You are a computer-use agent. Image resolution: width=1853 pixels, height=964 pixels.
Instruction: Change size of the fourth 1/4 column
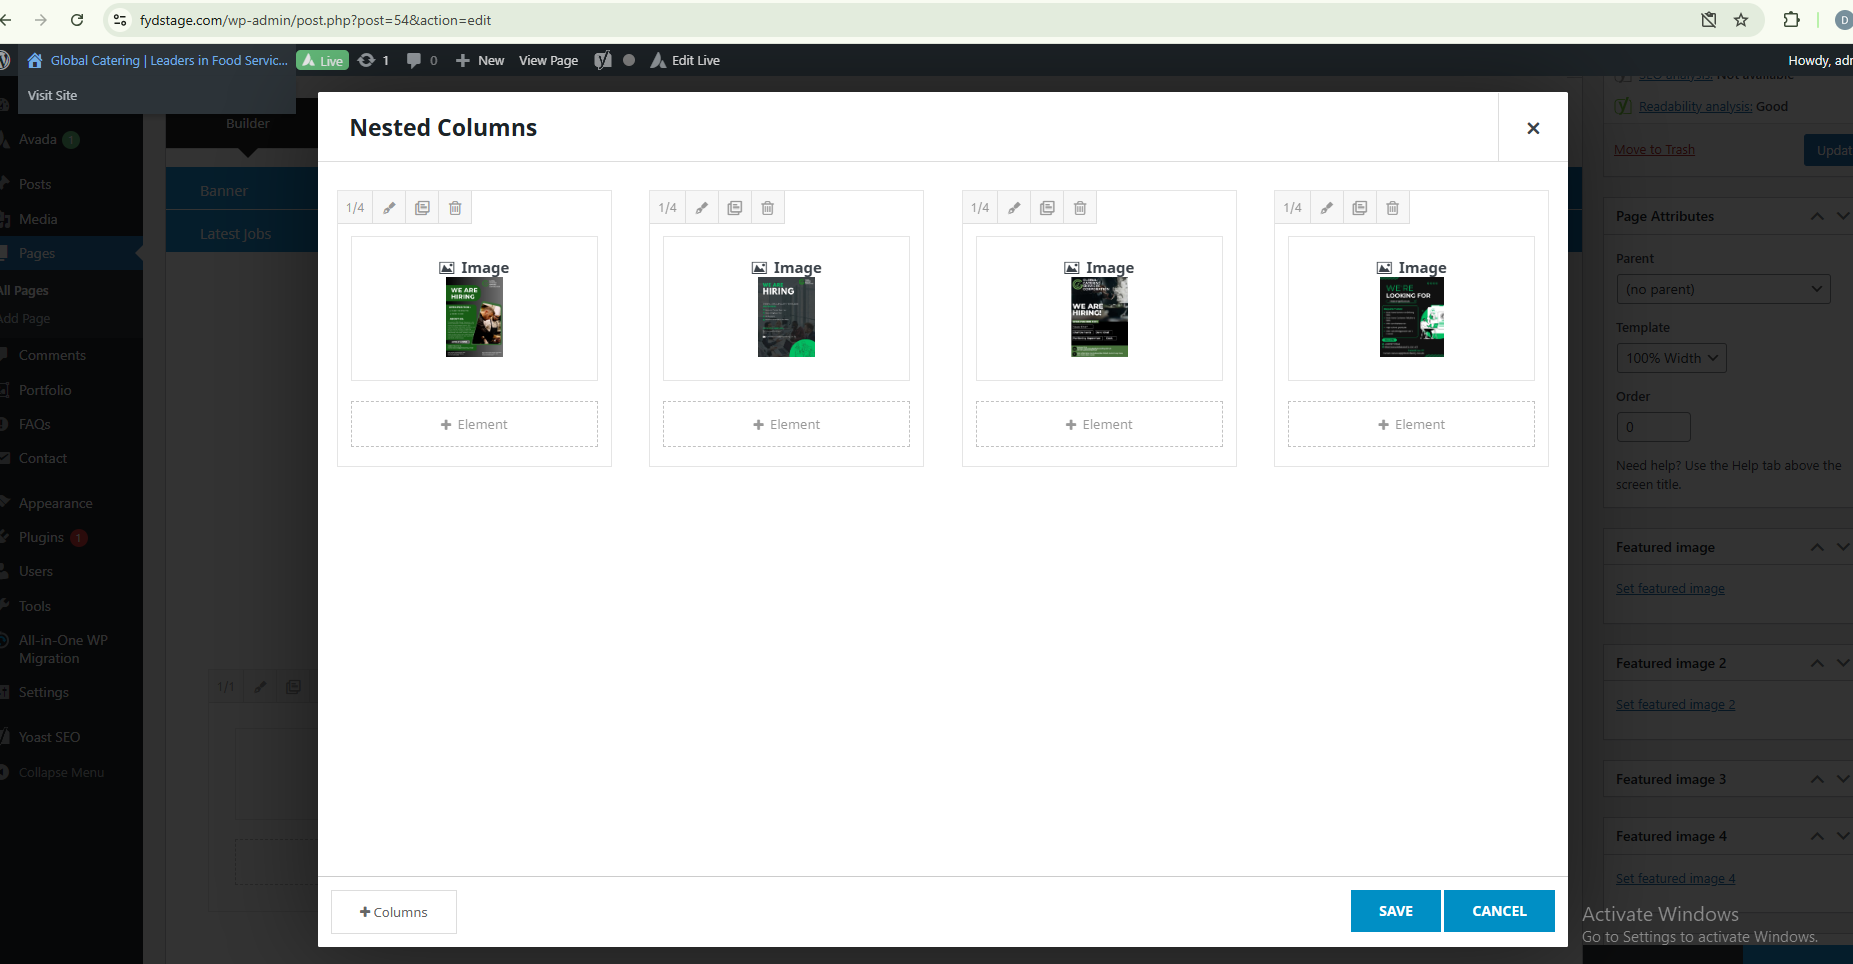tap(1292, 208)
